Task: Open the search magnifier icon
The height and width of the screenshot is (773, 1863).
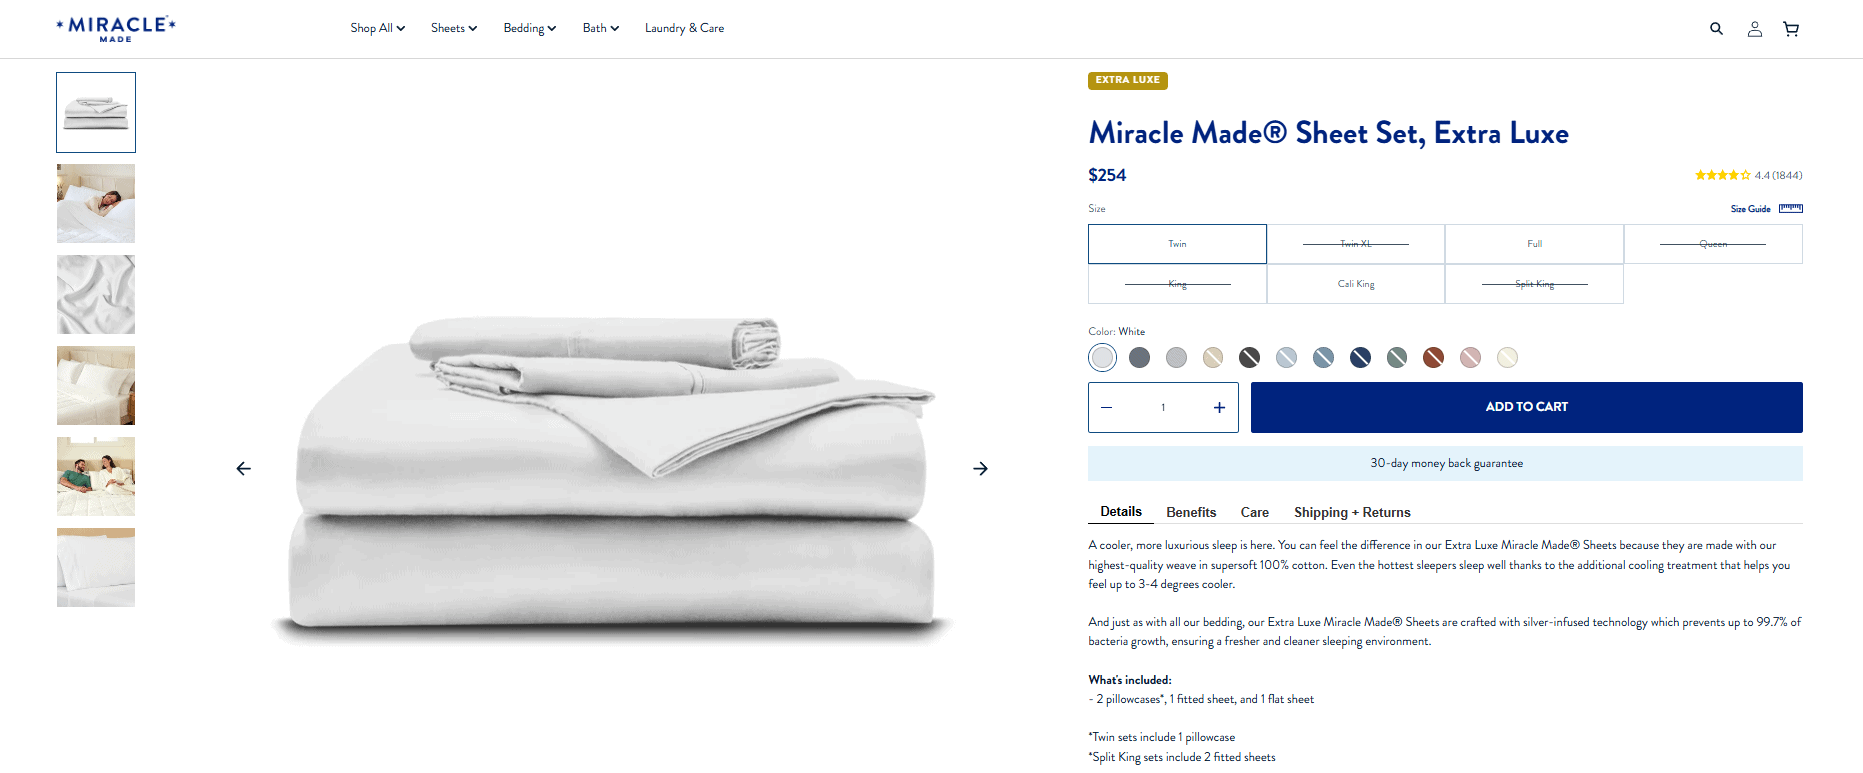Action: coord(1716,29)
